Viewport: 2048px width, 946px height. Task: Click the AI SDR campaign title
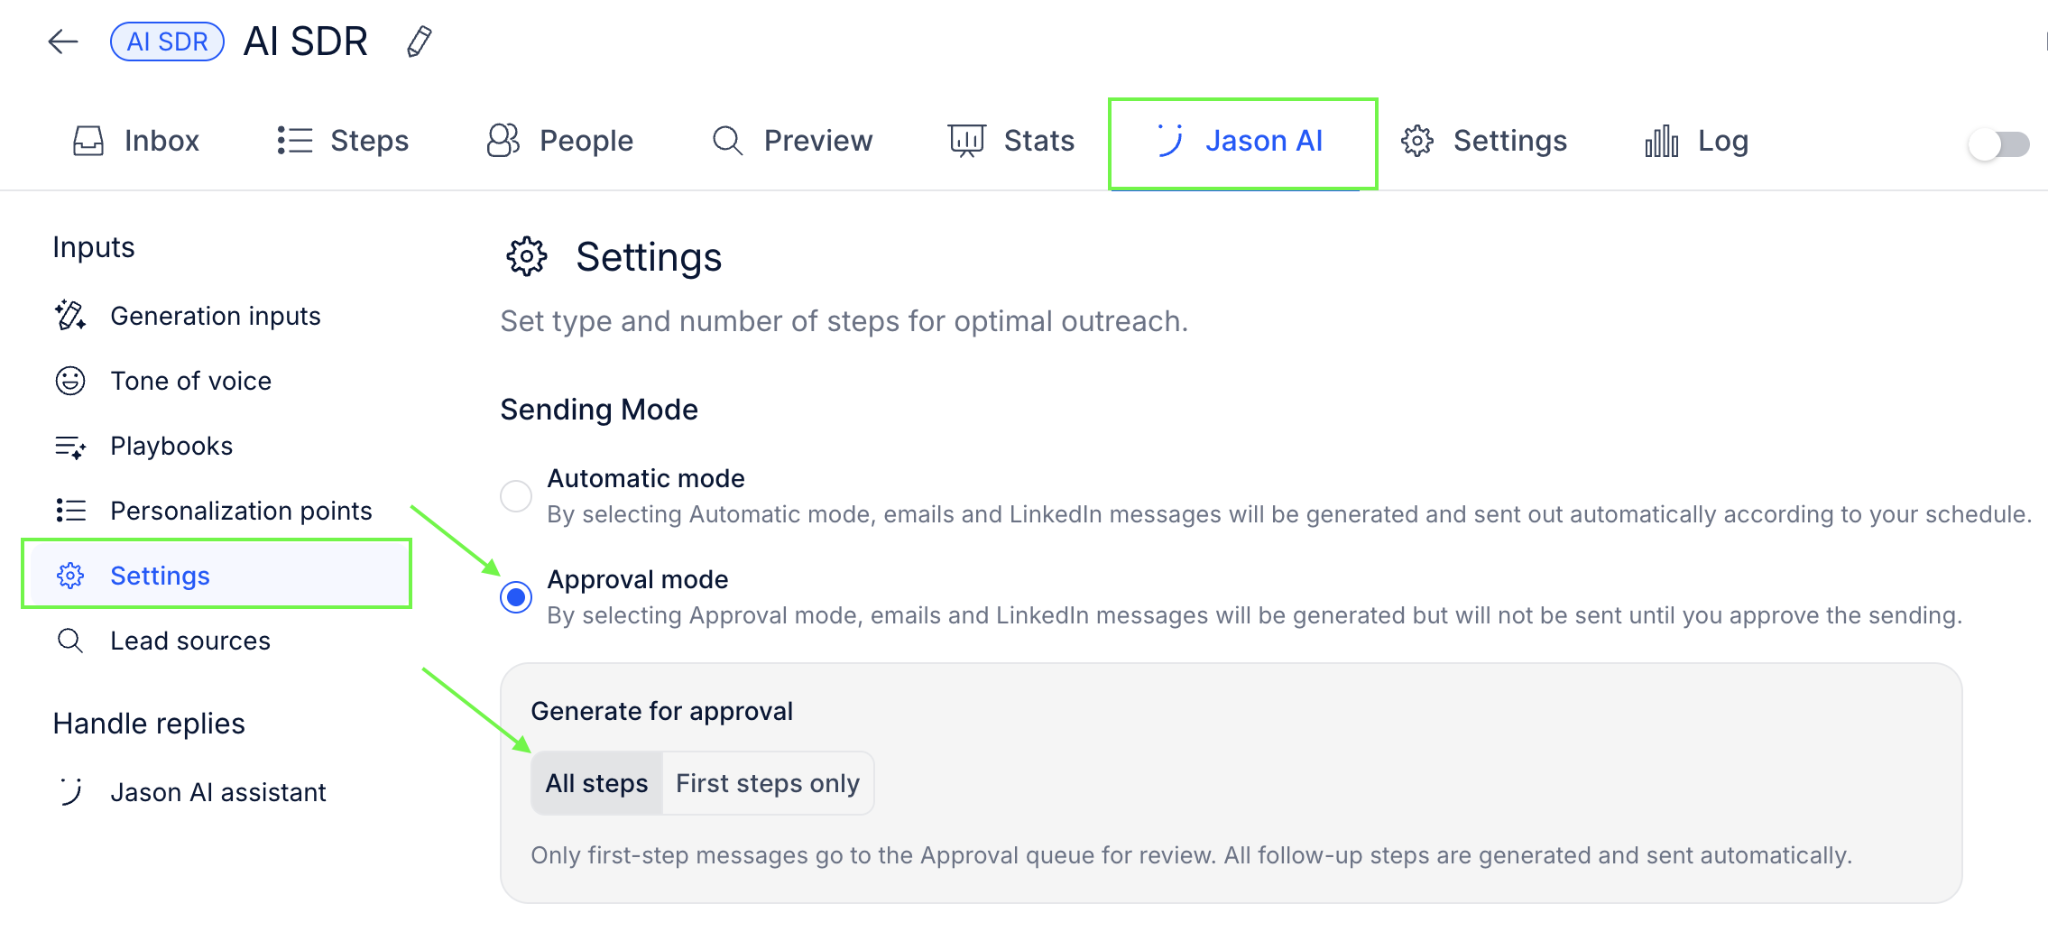click(306, 42)
